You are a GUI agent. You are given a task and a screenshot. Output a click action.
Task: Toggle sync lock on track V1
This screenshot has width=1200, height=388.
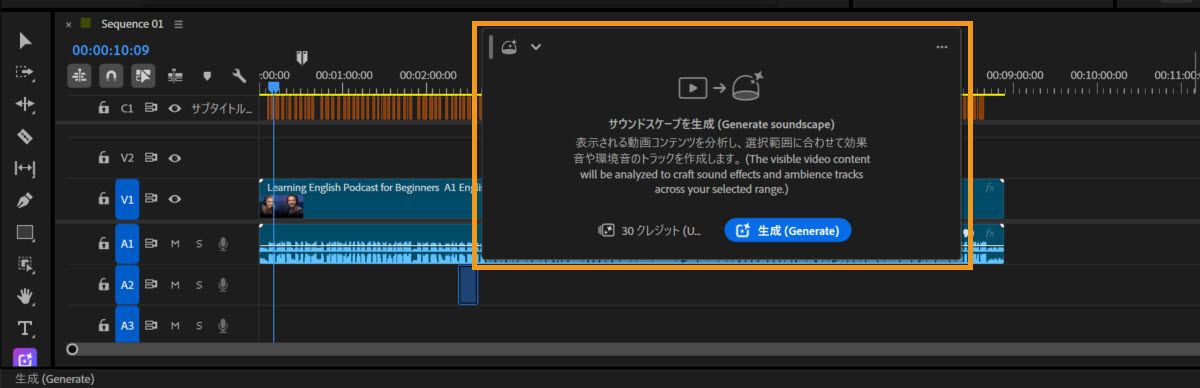click(152, 199)
